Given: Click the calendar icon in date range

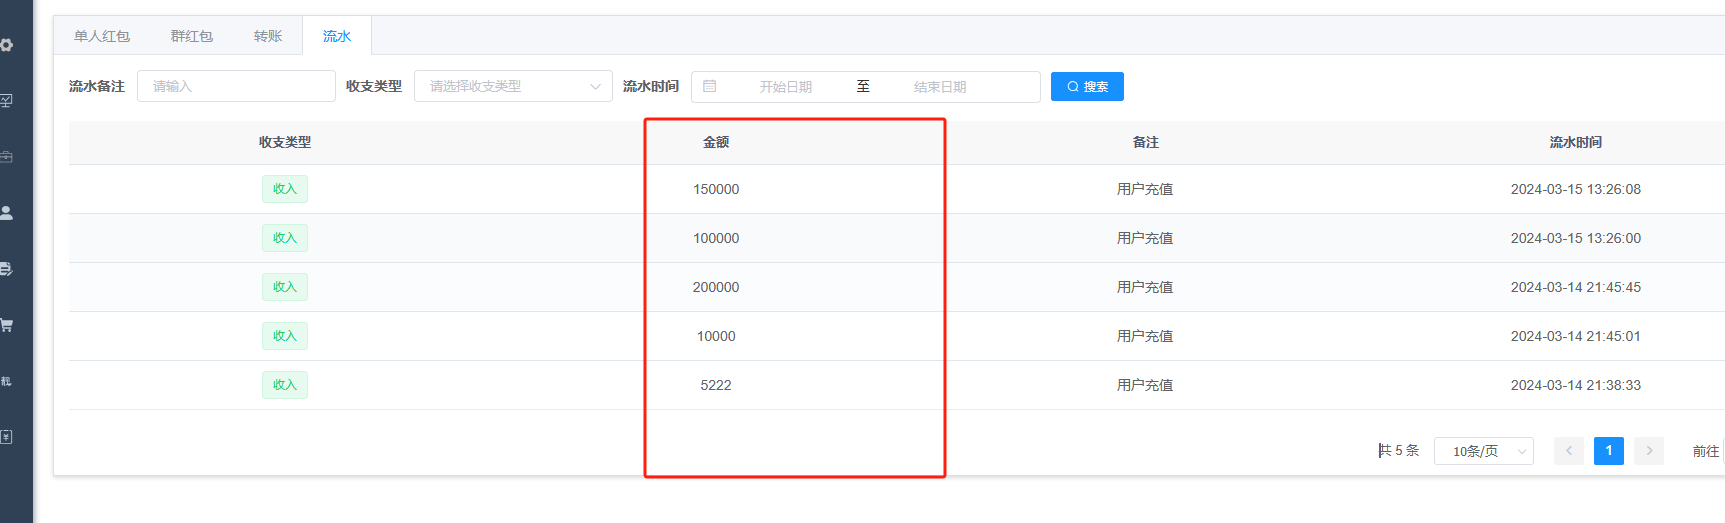Looking at the screenshot, I should (710, 87).
